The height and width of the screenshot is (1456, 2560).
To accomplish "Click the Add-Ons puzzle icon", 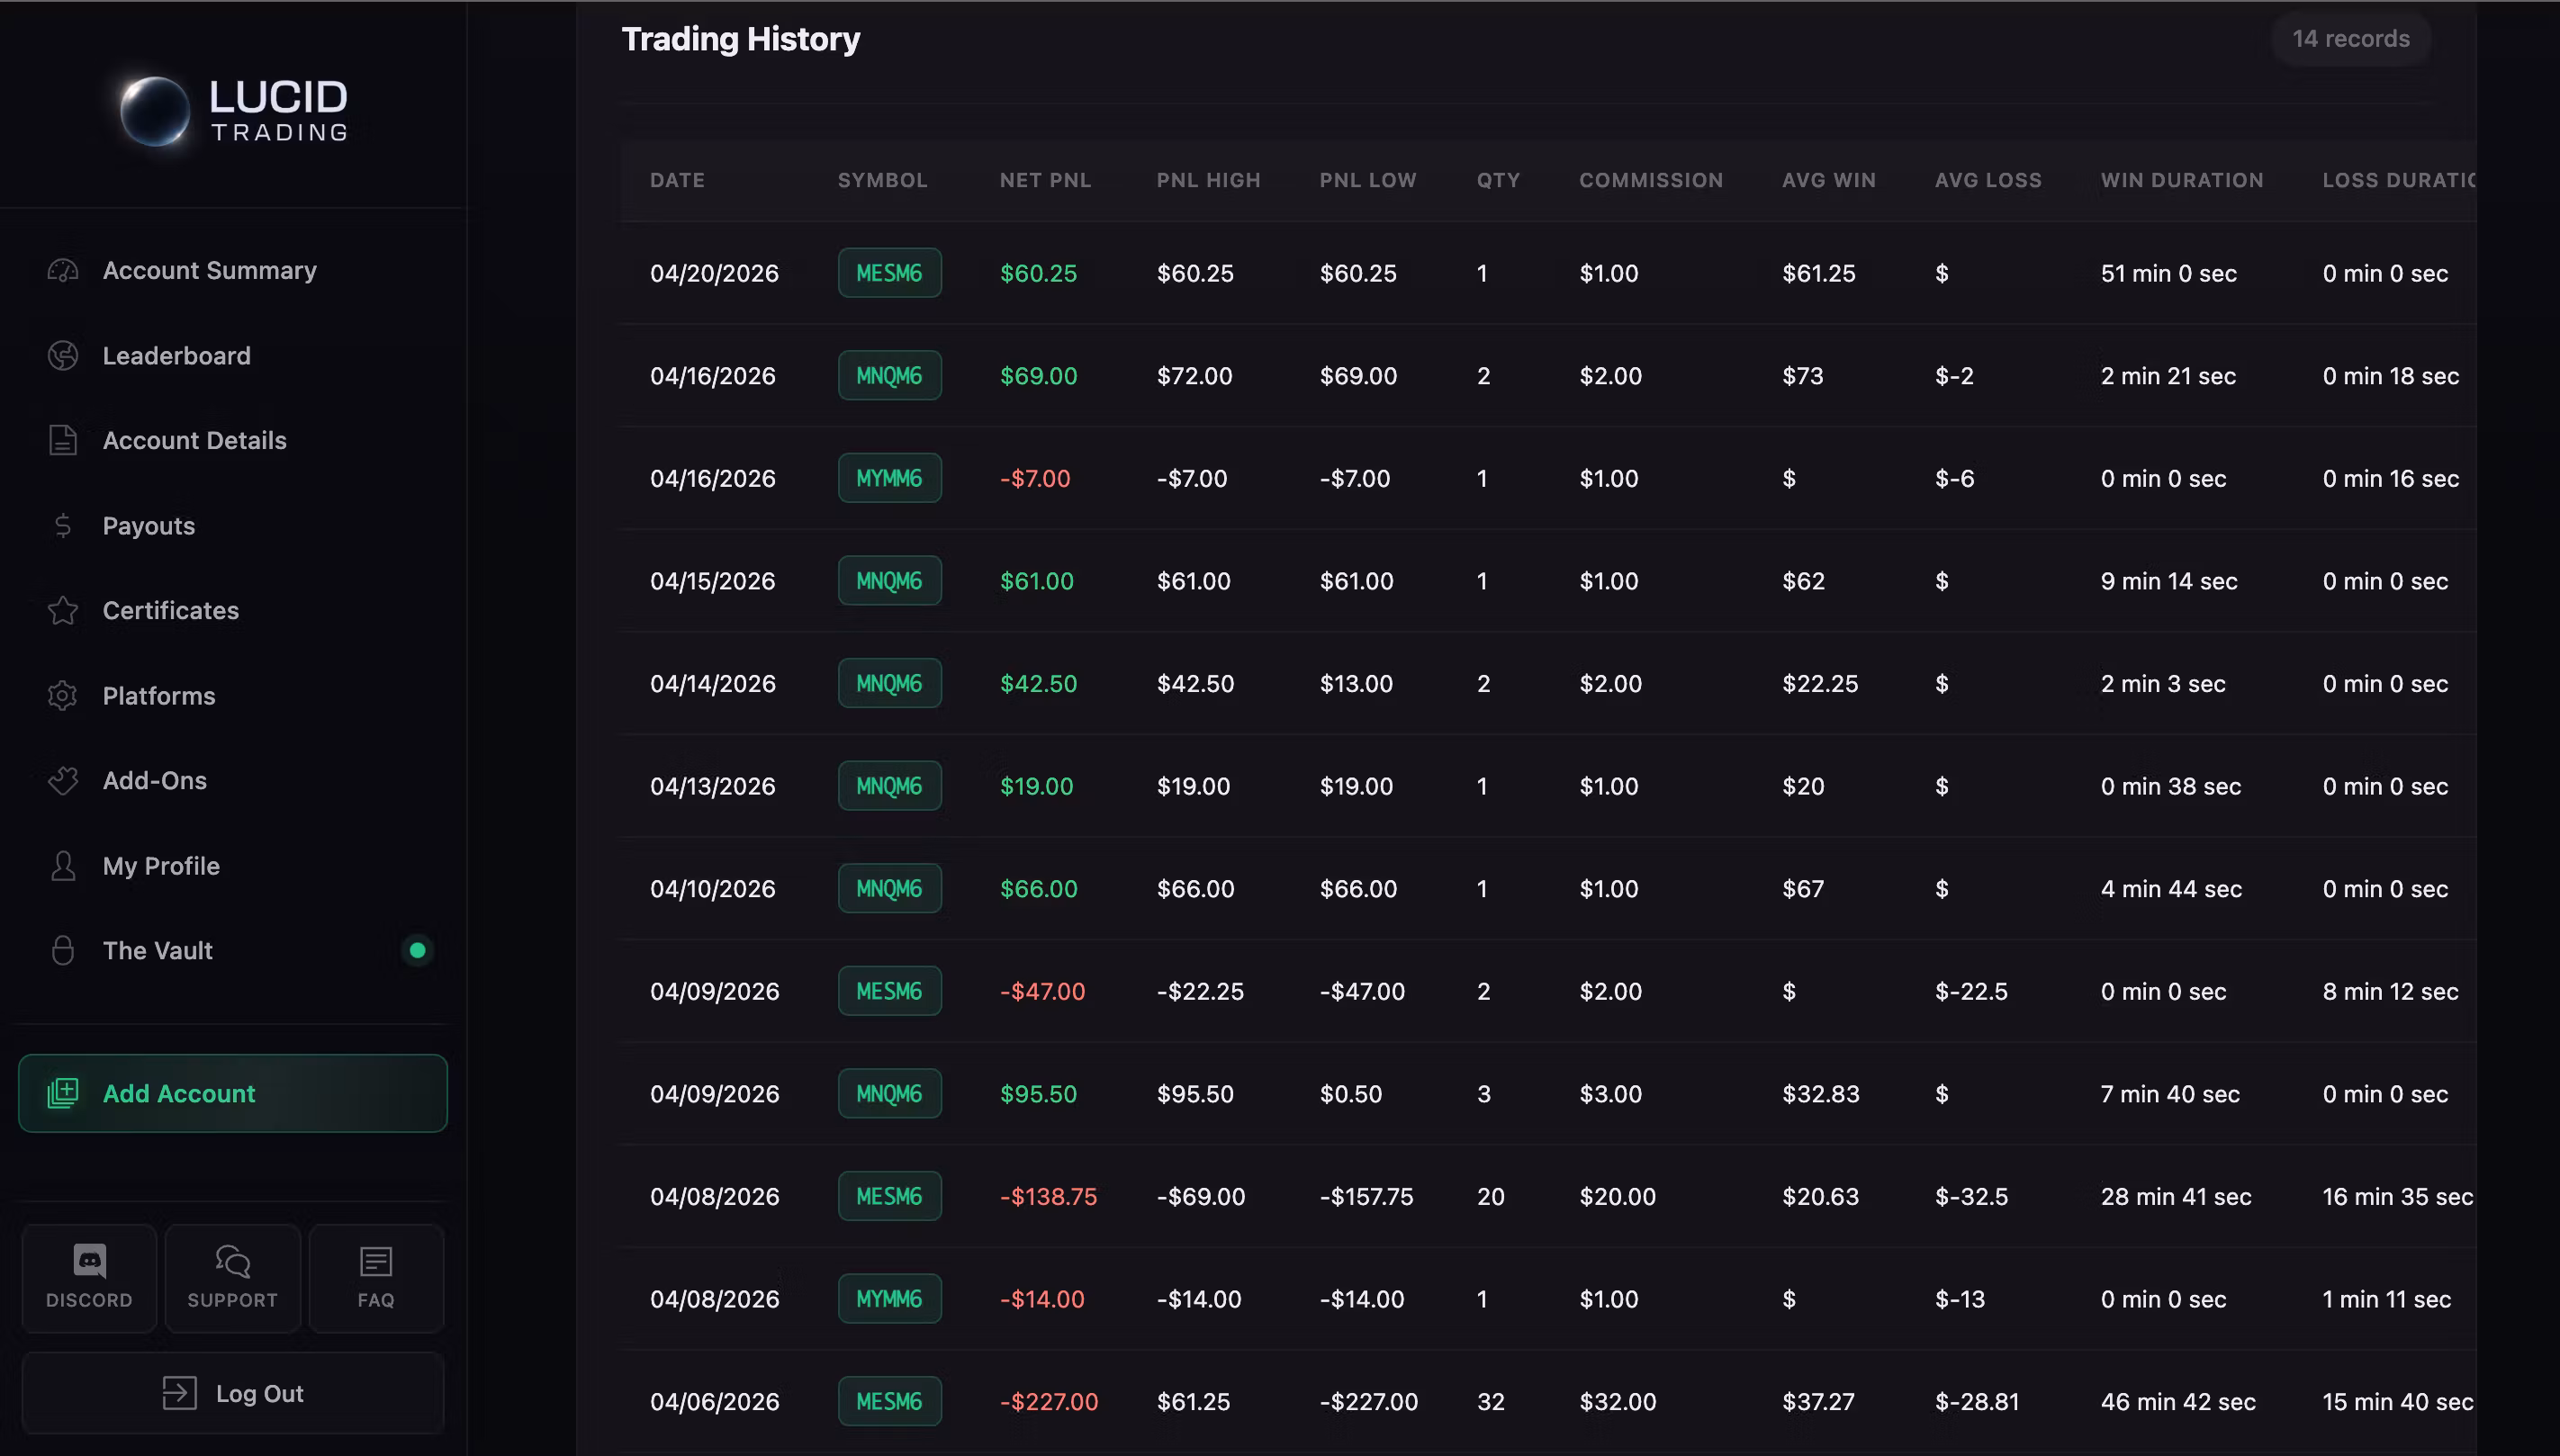I will pyautogui.click(x=63, y=780).
